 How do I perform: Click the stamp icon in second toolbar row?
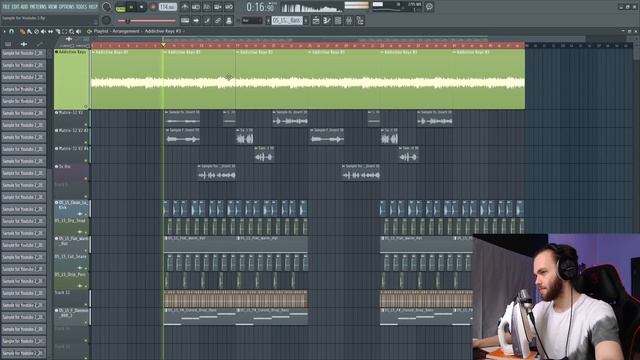tap(229, 20)
